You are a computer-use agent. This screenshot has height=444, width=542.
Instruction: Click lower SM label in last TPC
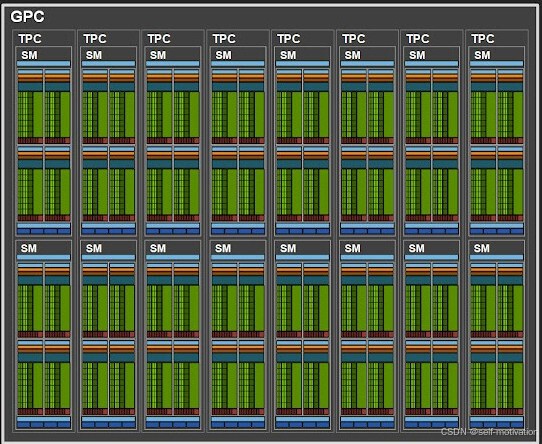pos(482,248)
